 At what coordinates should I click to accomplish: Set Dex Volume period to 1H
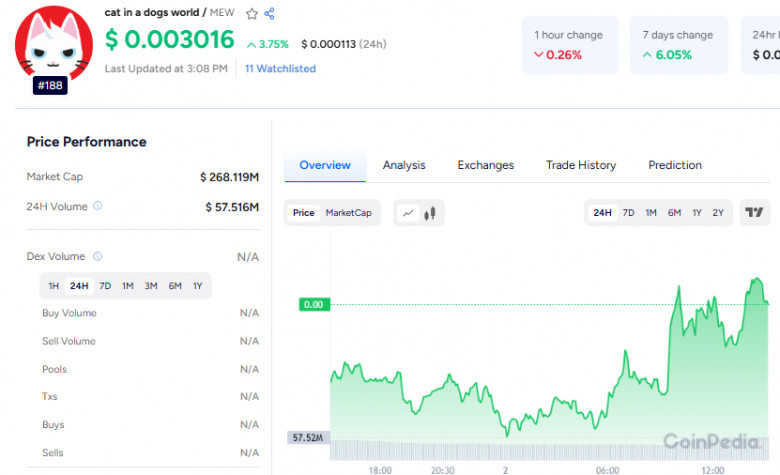tap(53, 286)
